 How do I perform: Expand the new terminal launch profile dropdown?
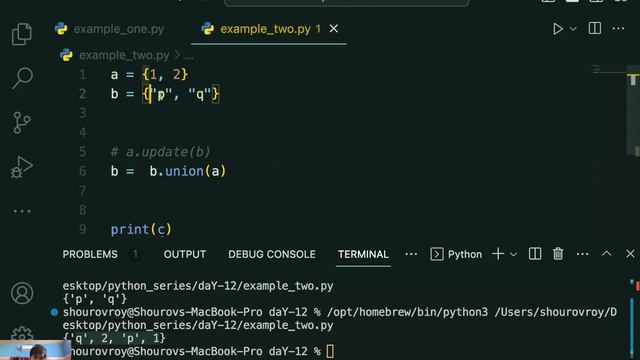513,254
